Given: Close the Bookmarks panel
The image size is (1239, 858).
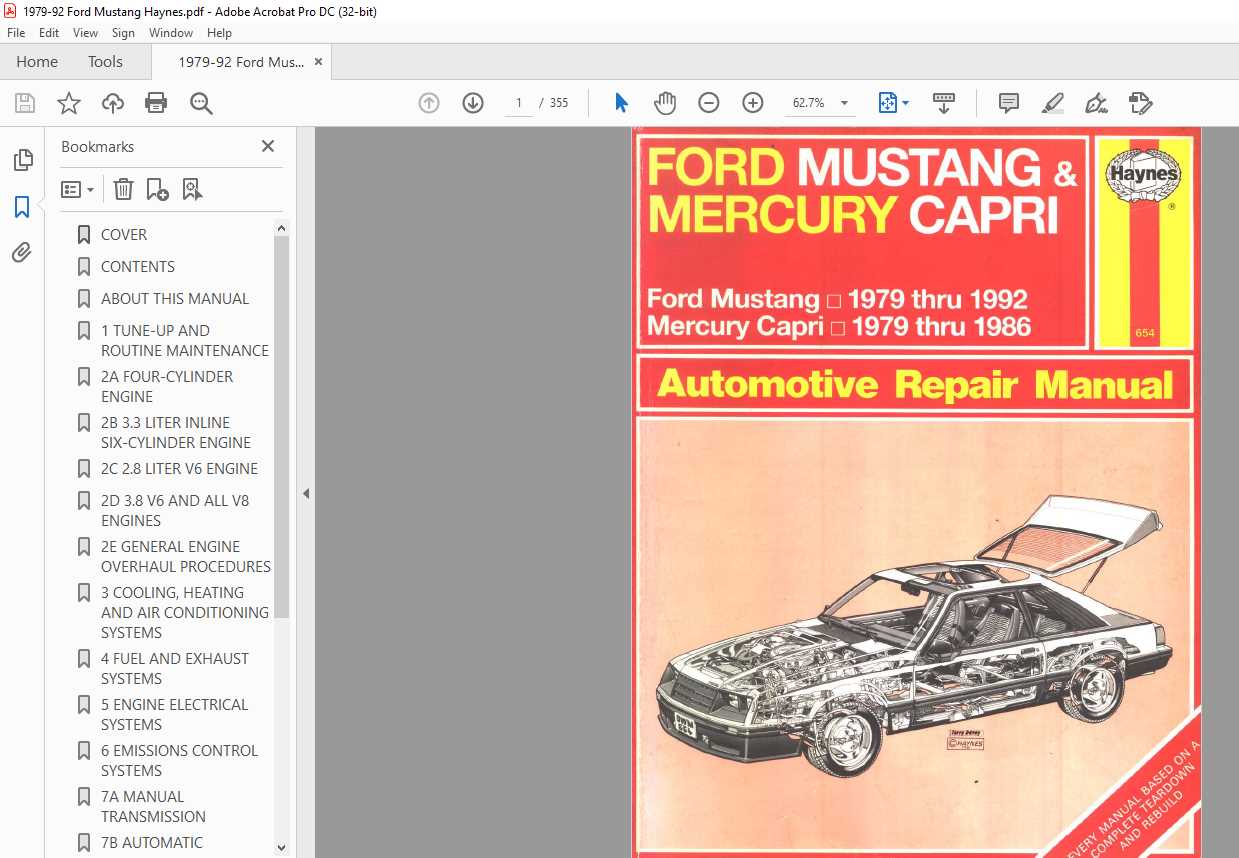Looking at the screenshot, I should coord(268,146).
